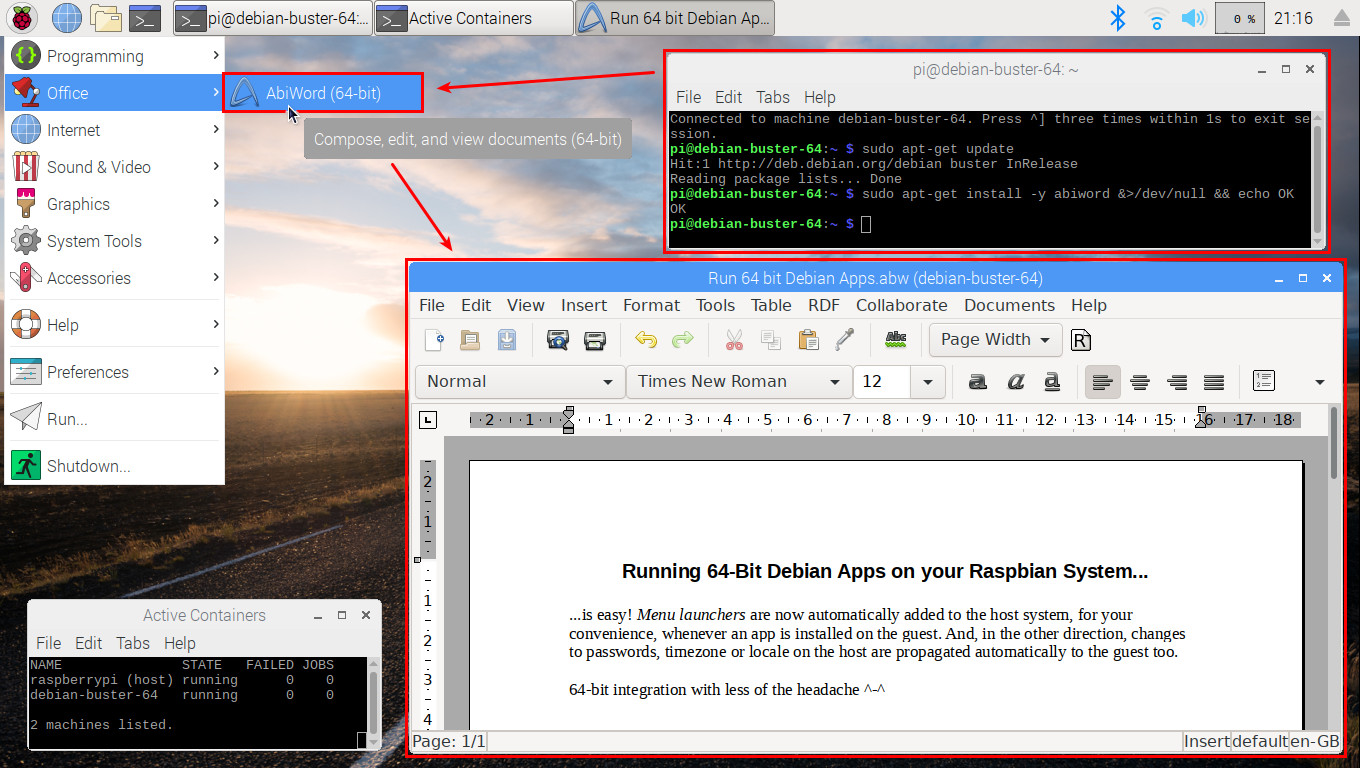Run the spell check Abc icon
The height and width of the screenshot is (768, 1360).
896,340
